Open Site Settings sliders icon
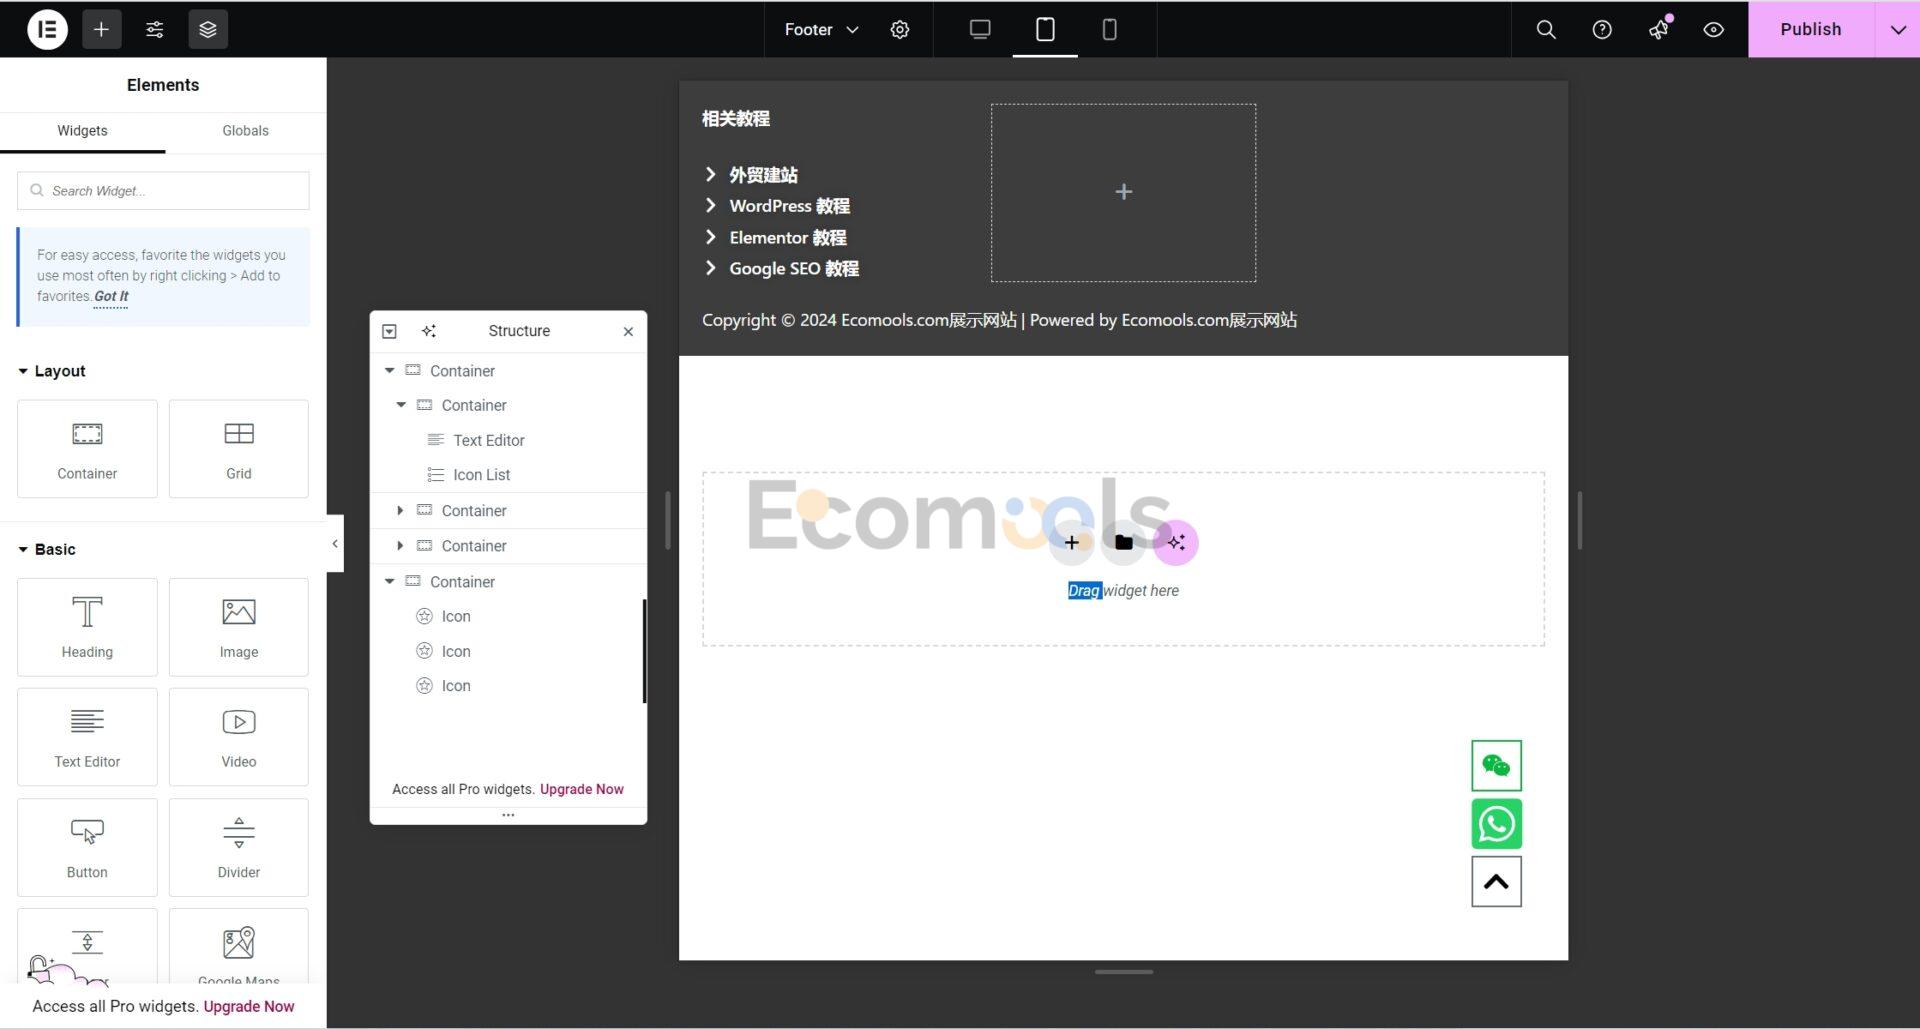1920x1029 pixels. tap(154, 29)
